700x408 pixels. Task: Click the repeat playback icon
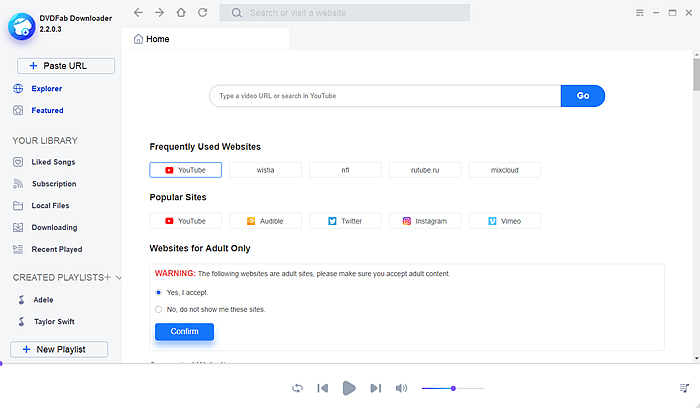click(297, 388)
